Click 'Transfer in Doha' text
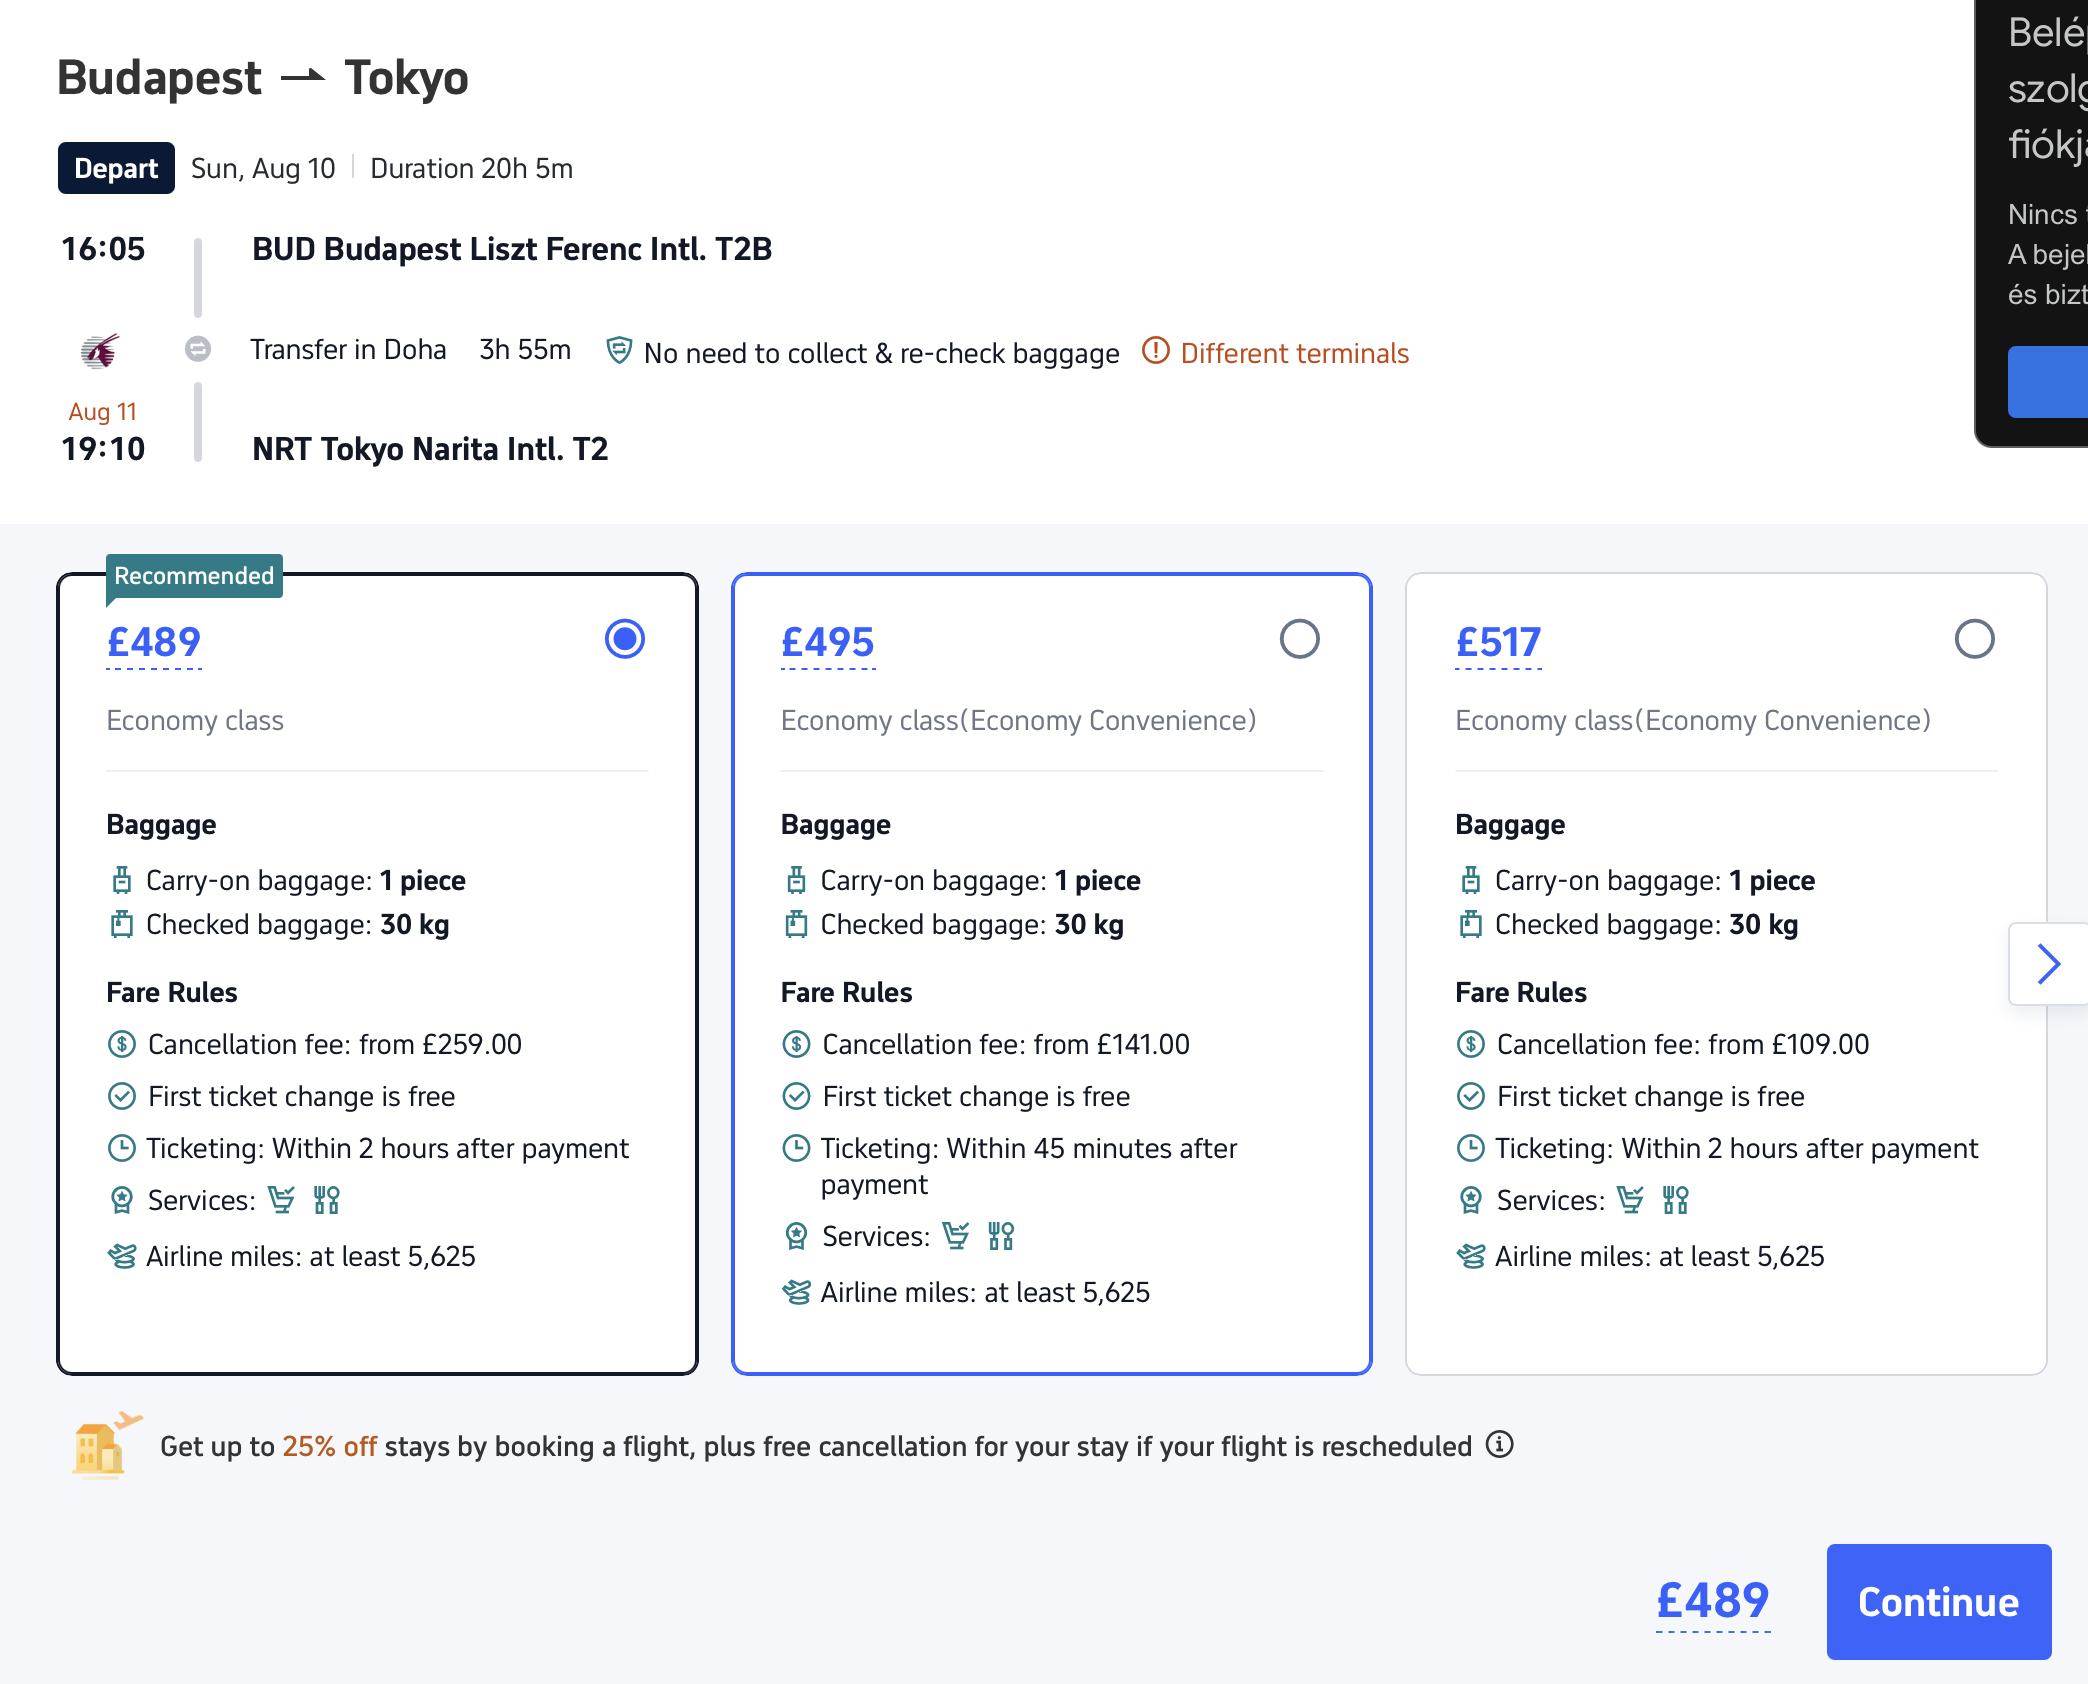Viewport: 2088px width, 1684px height. [x=348, y=349]
